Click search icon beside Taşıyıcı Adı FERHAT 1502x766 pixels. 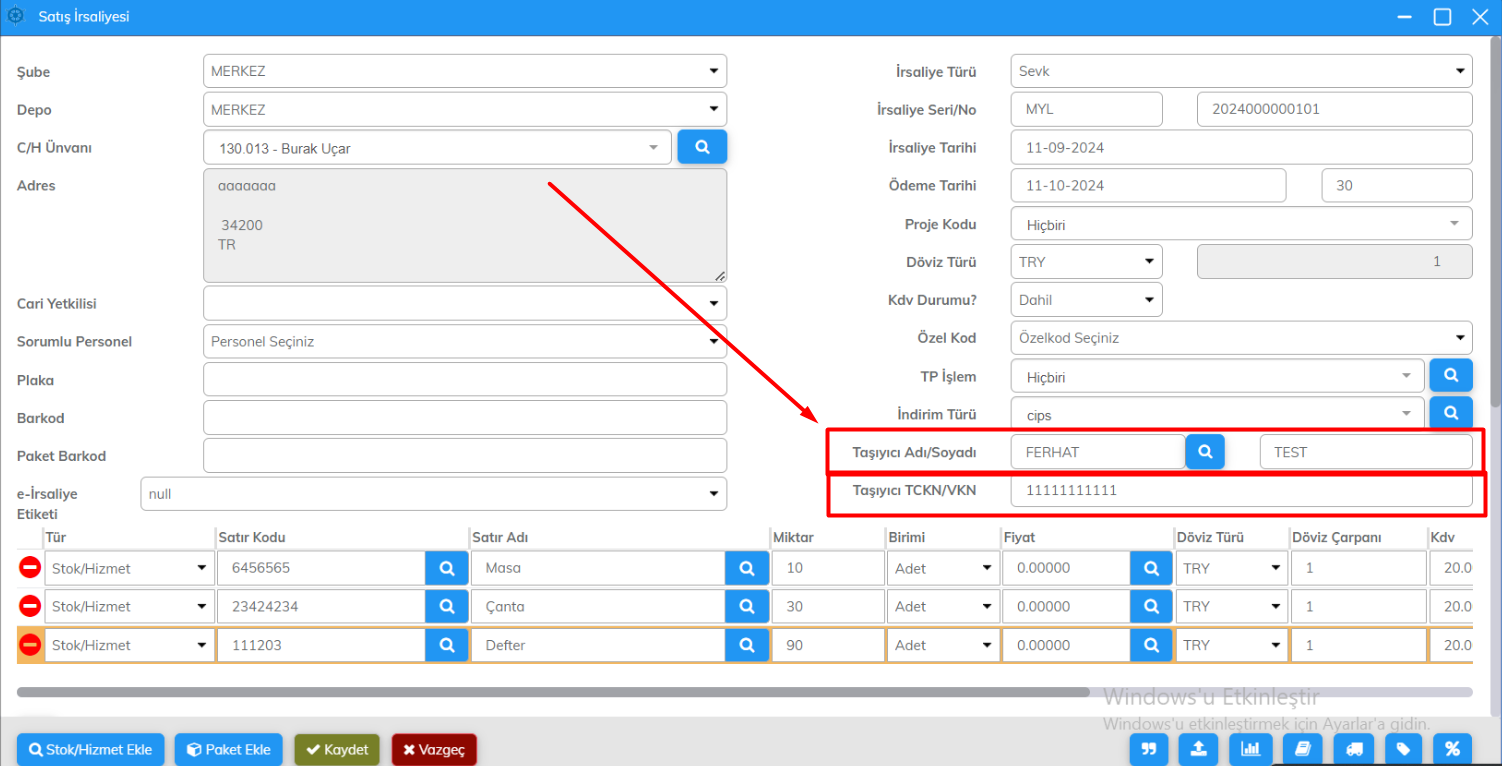pos(1205,452)
